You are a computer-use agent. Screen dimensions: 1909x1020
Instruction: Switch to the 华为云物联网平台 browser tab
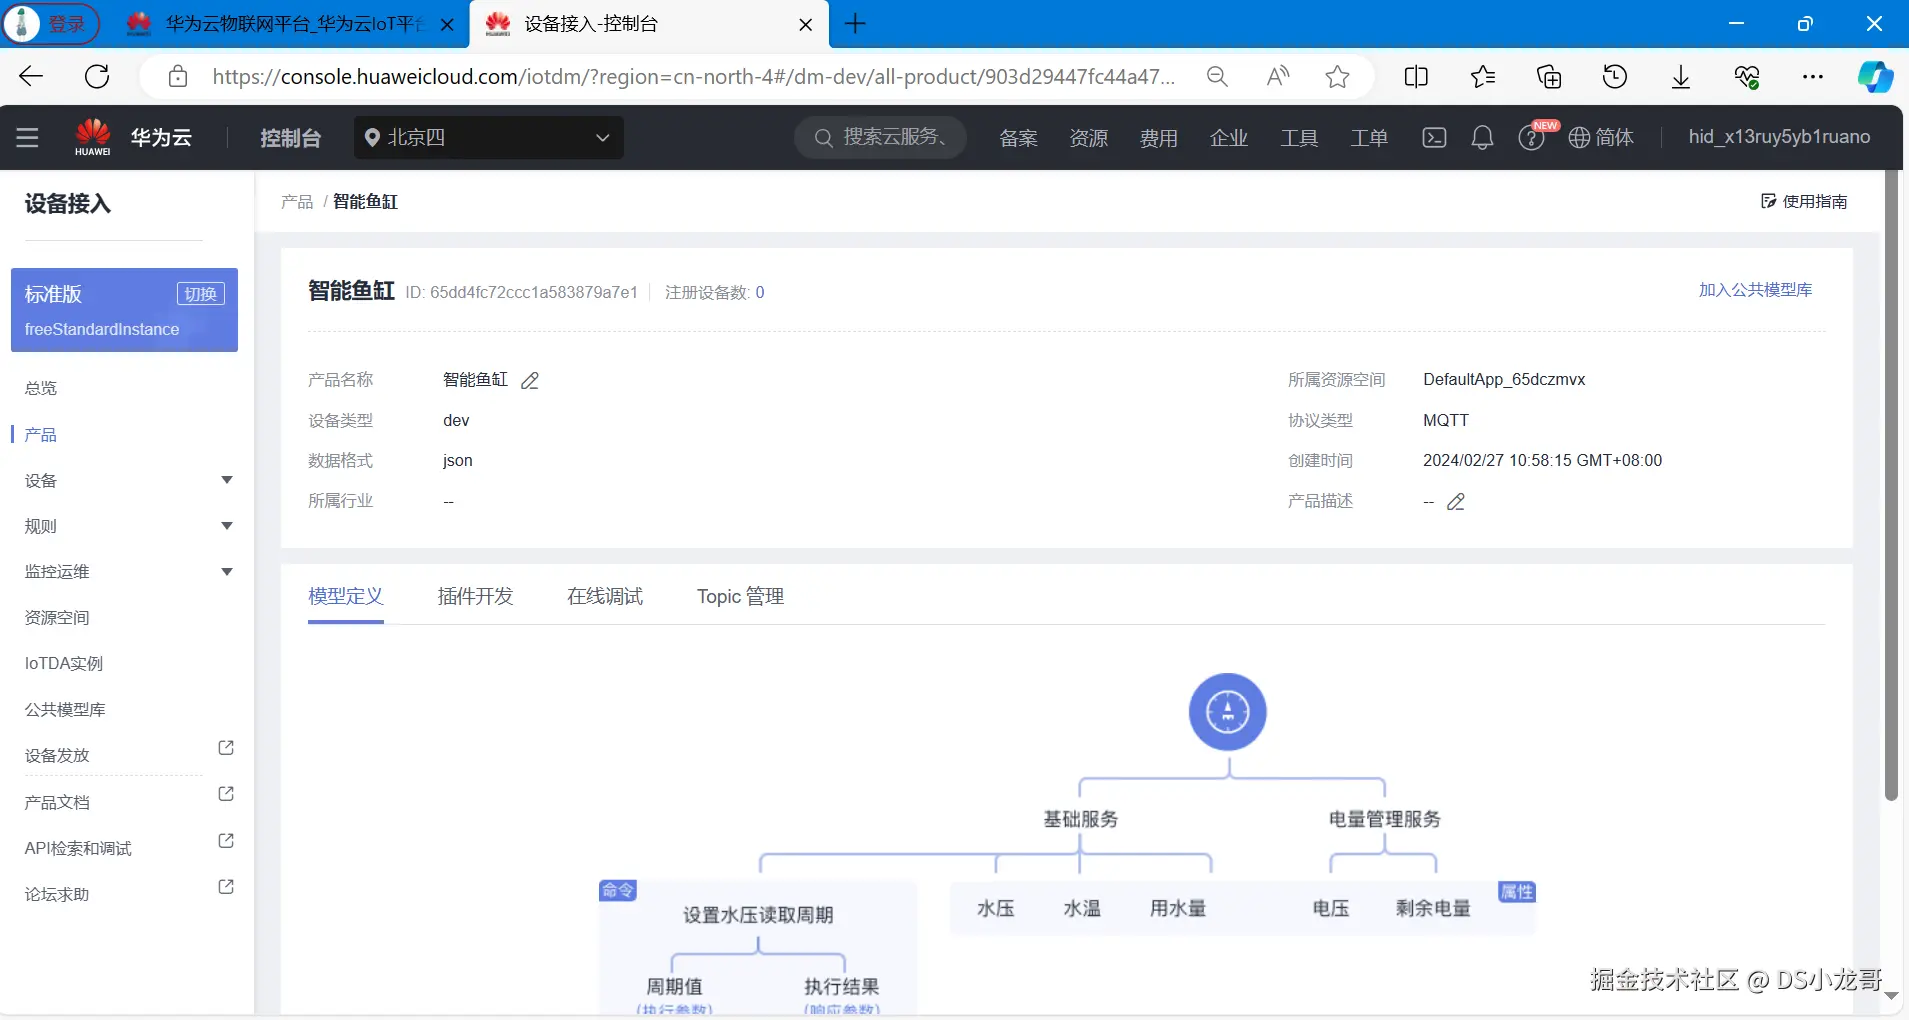[x=290, y=24]
